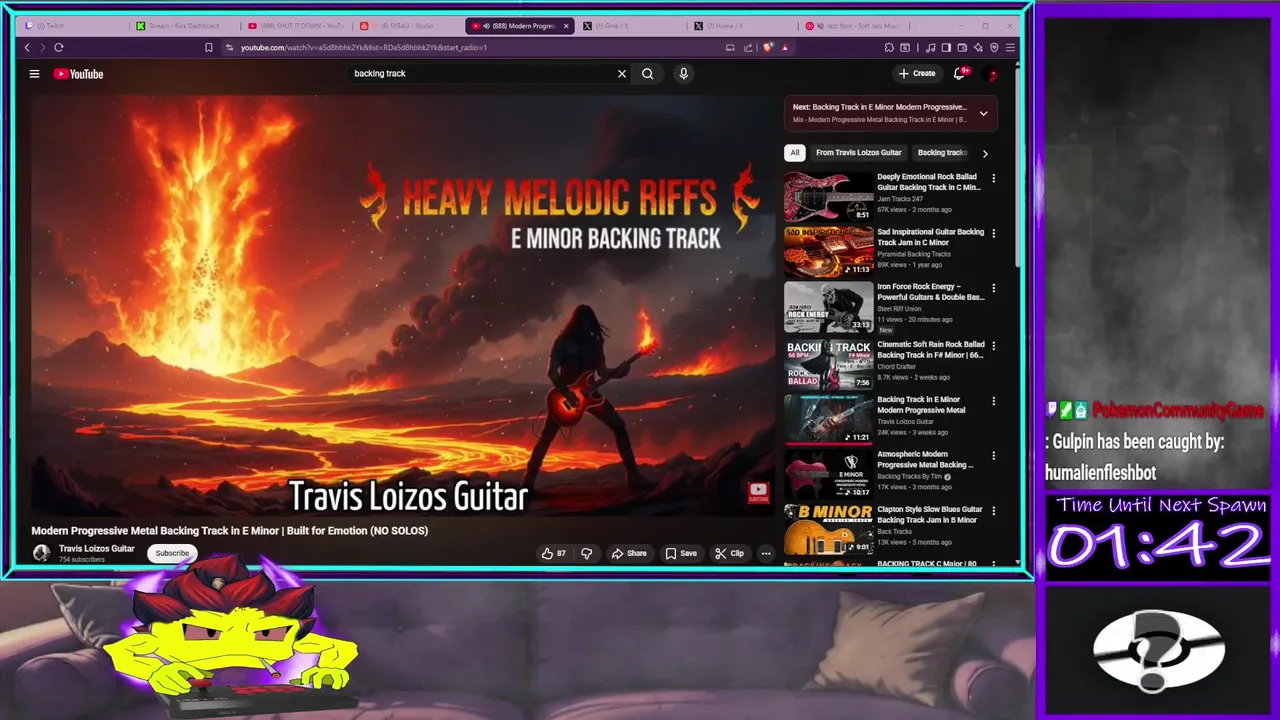Open Deeply Emotional Rock Ballad thumbnail
Screen dimensions: 1280x720
pyautogui.click(x=829, y=196)
